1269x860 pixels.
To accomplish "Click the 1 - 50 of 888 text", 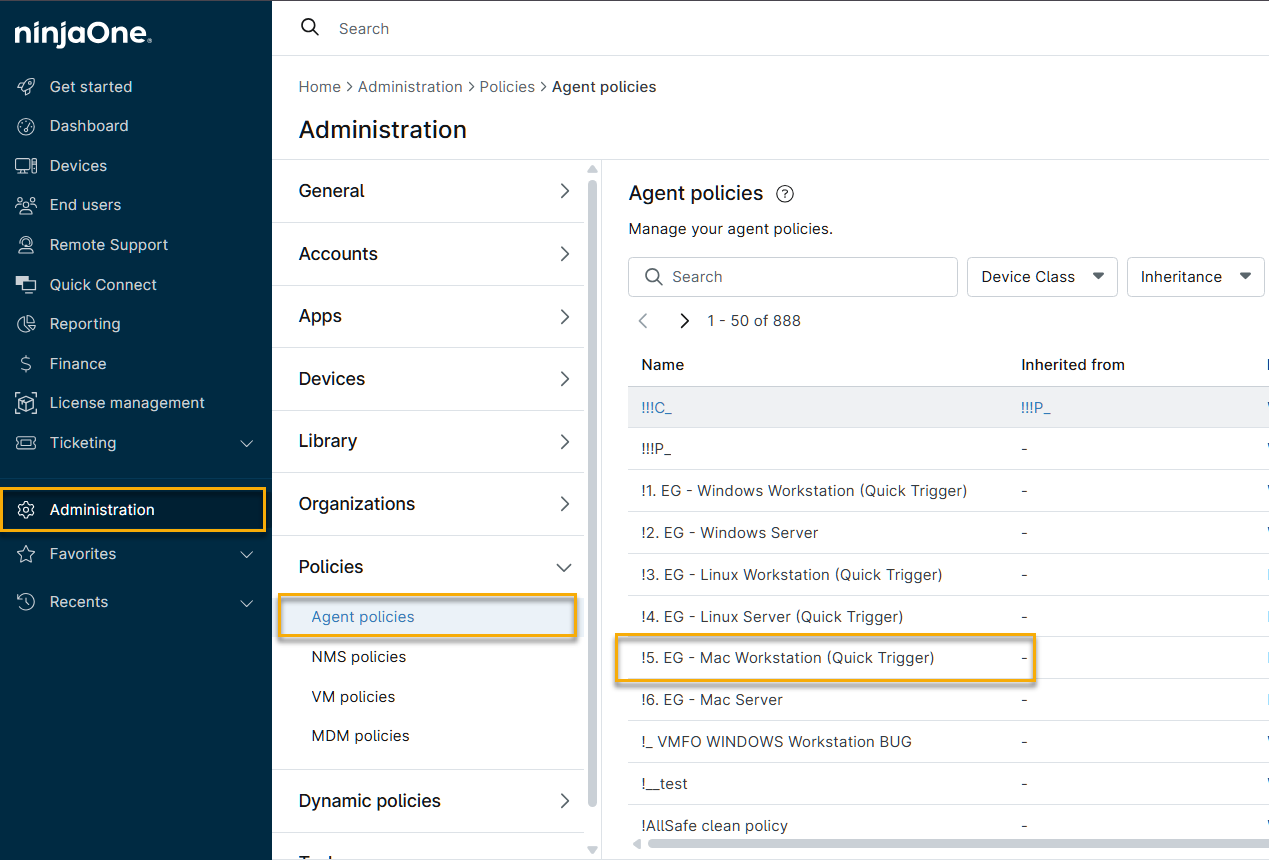I will click(754, 321).
